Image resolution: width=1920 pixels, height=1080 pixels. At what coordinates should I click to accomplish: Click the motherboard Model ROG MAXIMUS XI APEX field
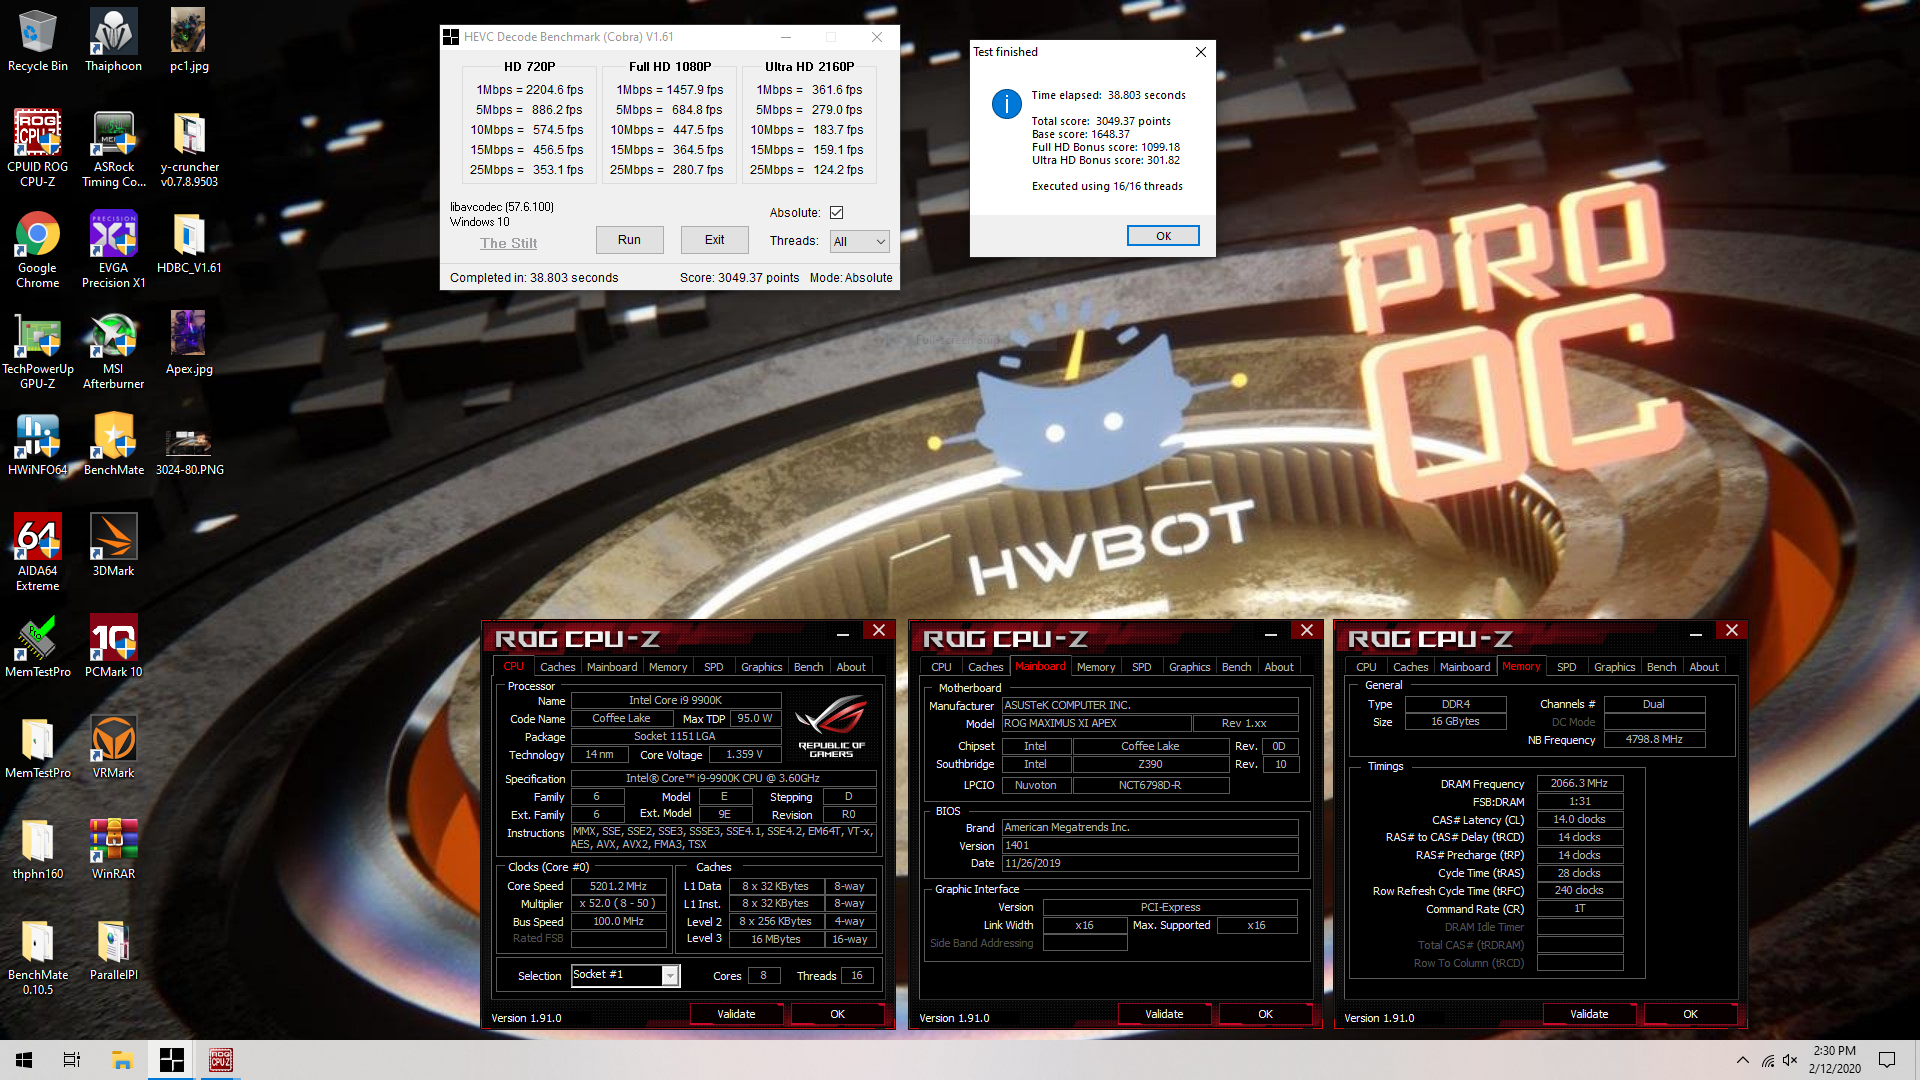[1096, 723]
